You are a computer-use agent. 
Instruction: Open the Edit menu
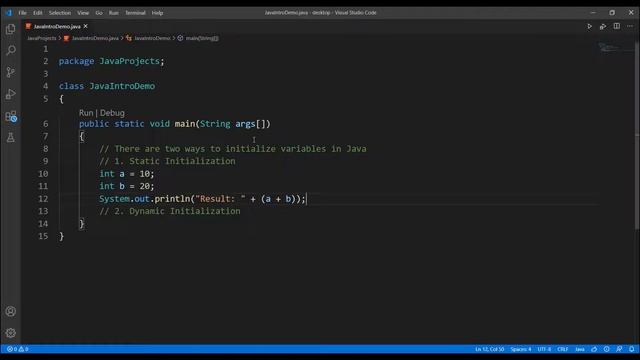pyautogui.click(x=38, y=13)
